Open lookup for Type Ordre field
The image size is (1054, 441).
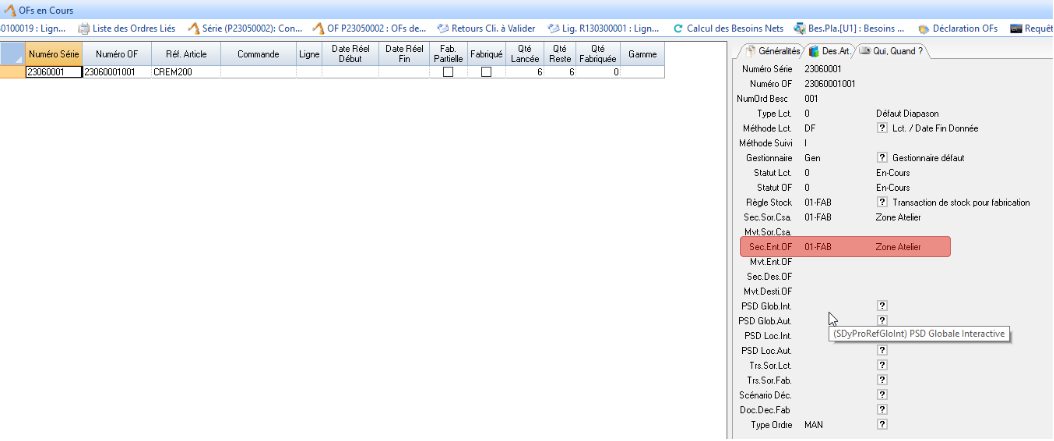tap(882, 425)
